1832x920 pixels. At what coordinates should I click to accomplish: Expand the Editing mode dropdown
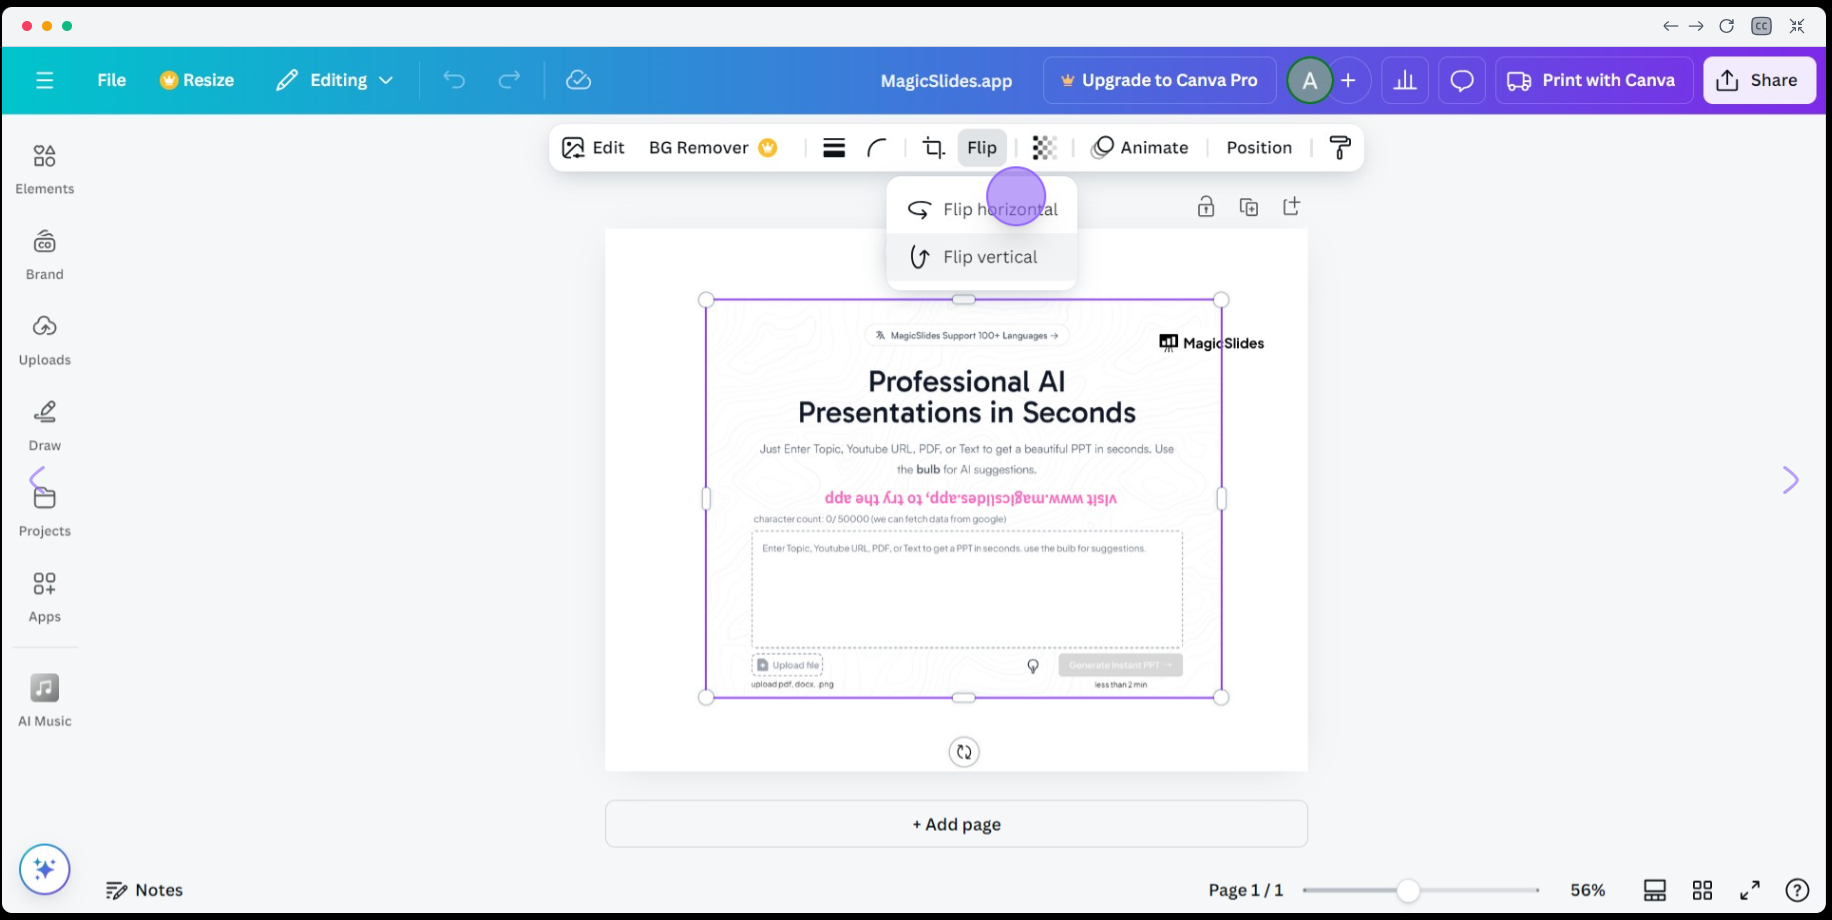(335, 80)
